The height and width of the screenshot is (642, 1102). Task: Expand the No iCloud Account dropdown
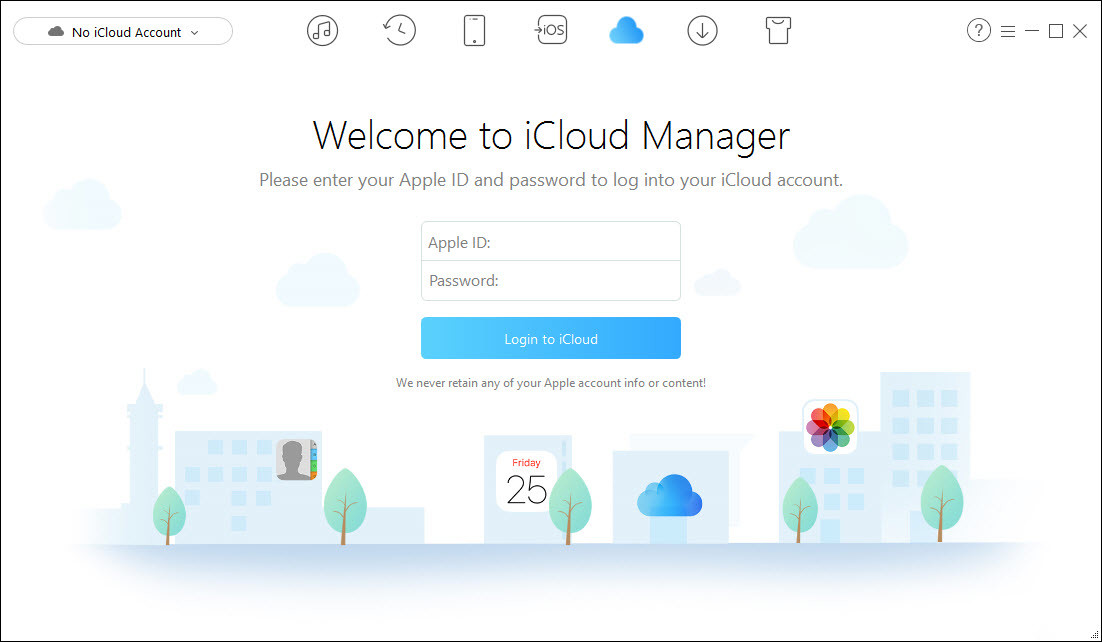[x=123, y=32]
